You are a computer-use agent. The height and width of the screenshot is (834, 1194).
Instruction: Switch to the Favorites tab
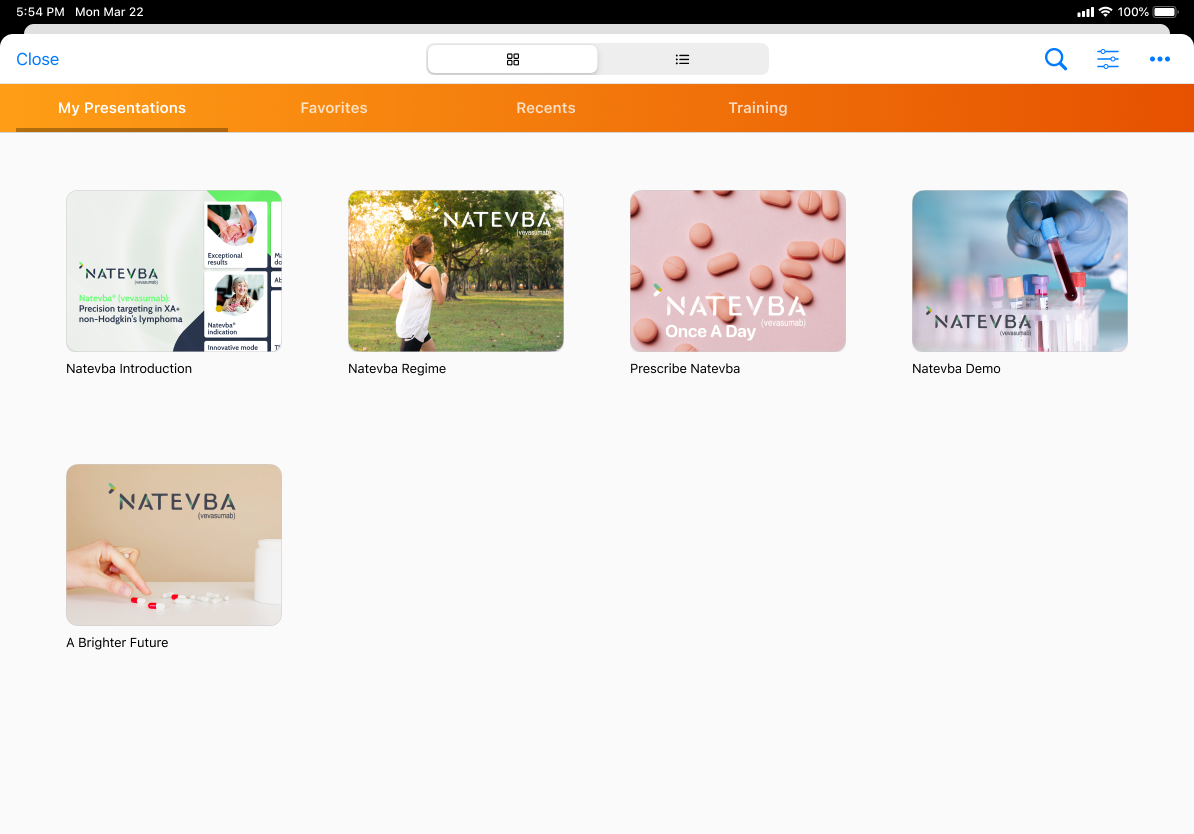[x=334, y=108]
